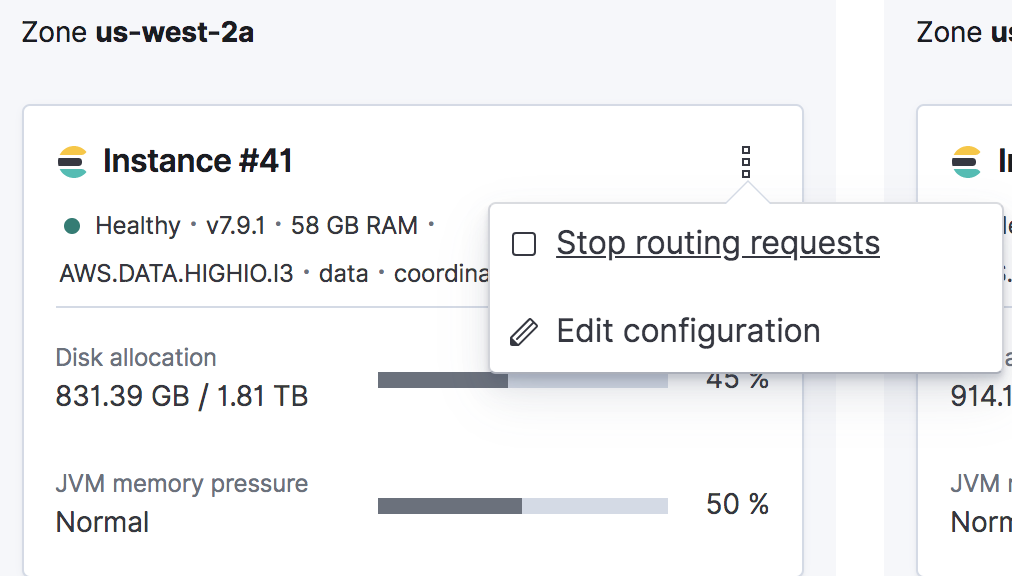The width and height of the screenshot is (1012, 576).
Task: Click the green Healthy status dot
Action: [x=71, y=226]
